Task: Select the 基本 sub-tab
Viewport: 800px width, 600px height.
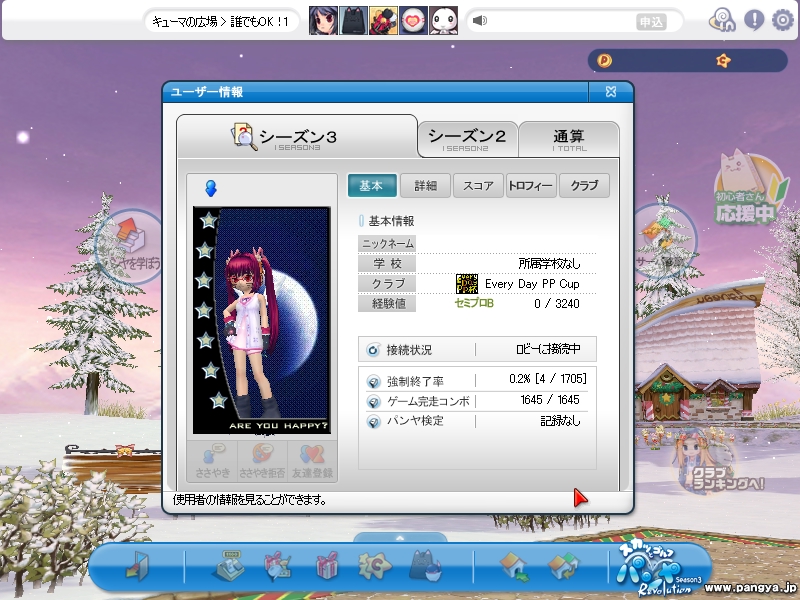Action: point(372,186)
